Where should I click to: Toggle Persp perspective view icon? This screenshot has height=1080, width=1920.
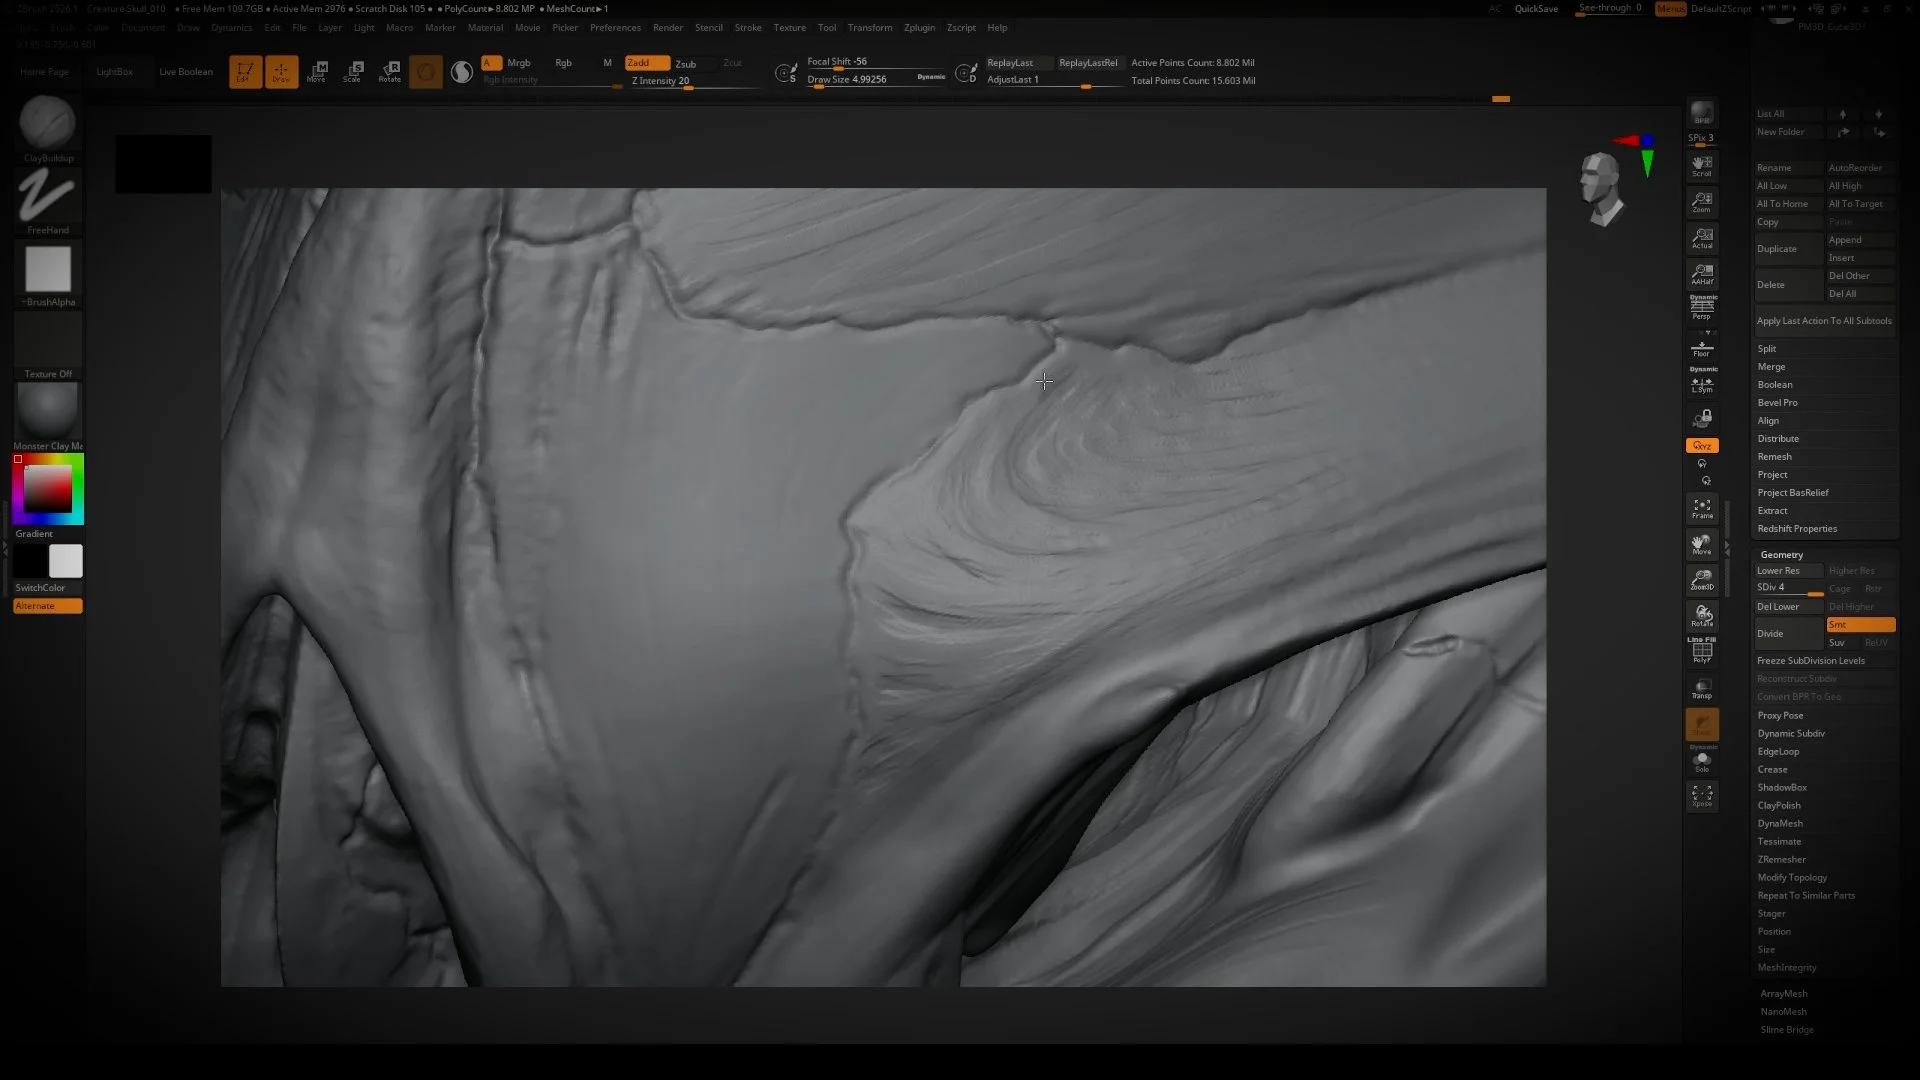click(1702, 307)
